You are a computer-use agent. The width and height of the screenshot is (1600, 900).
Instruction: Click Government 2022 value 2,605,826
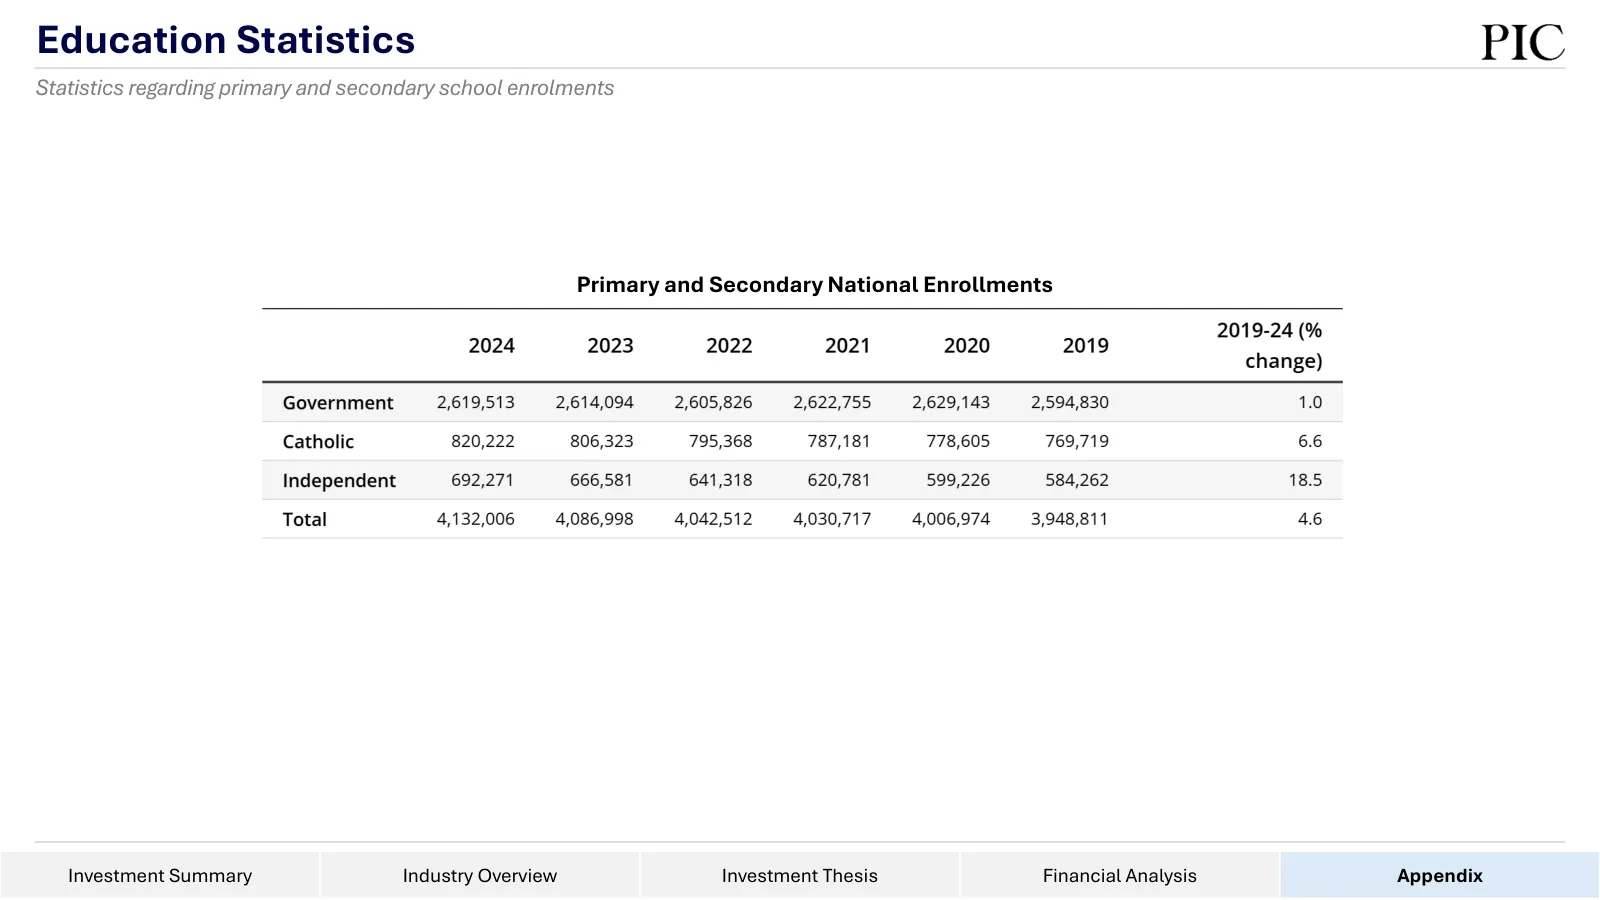pos(713,402)
